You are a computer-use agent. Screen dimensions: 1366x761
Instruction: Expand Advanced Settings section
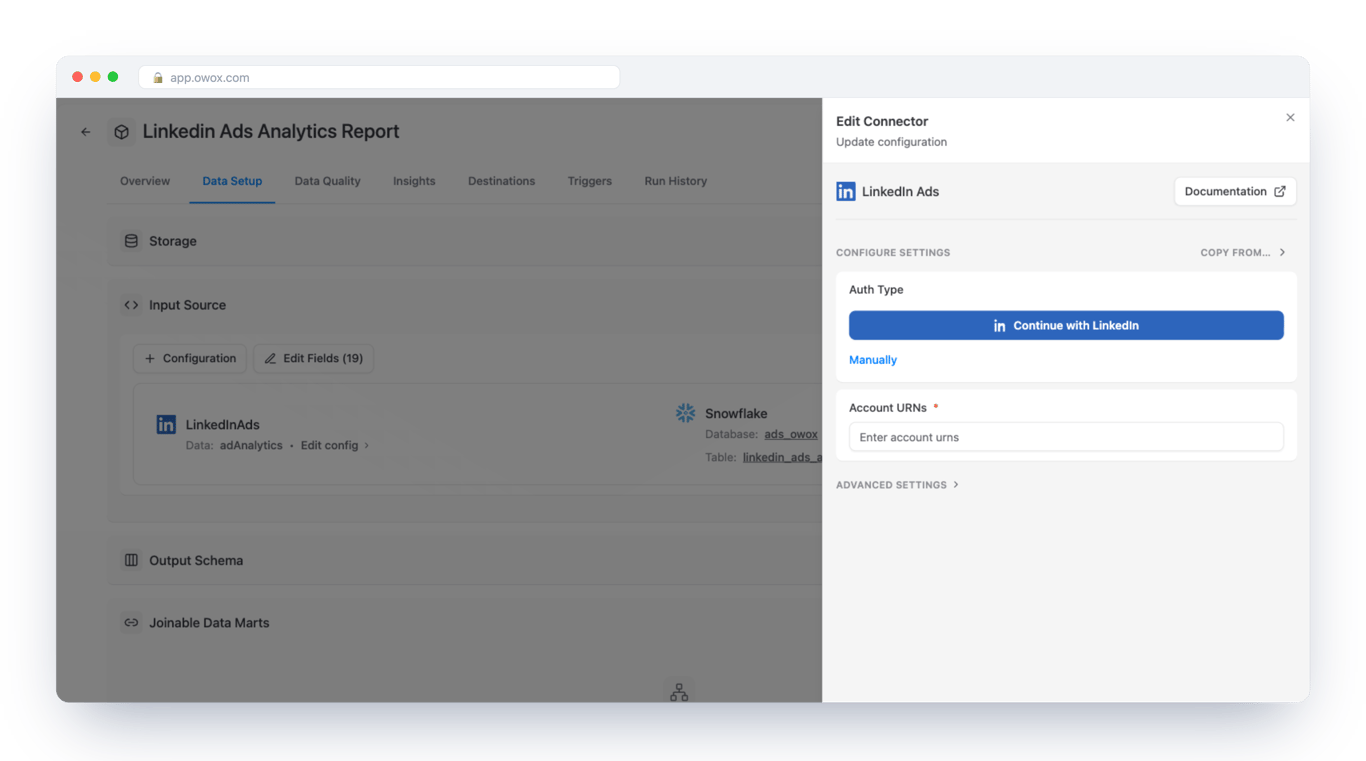pos(897,485)
